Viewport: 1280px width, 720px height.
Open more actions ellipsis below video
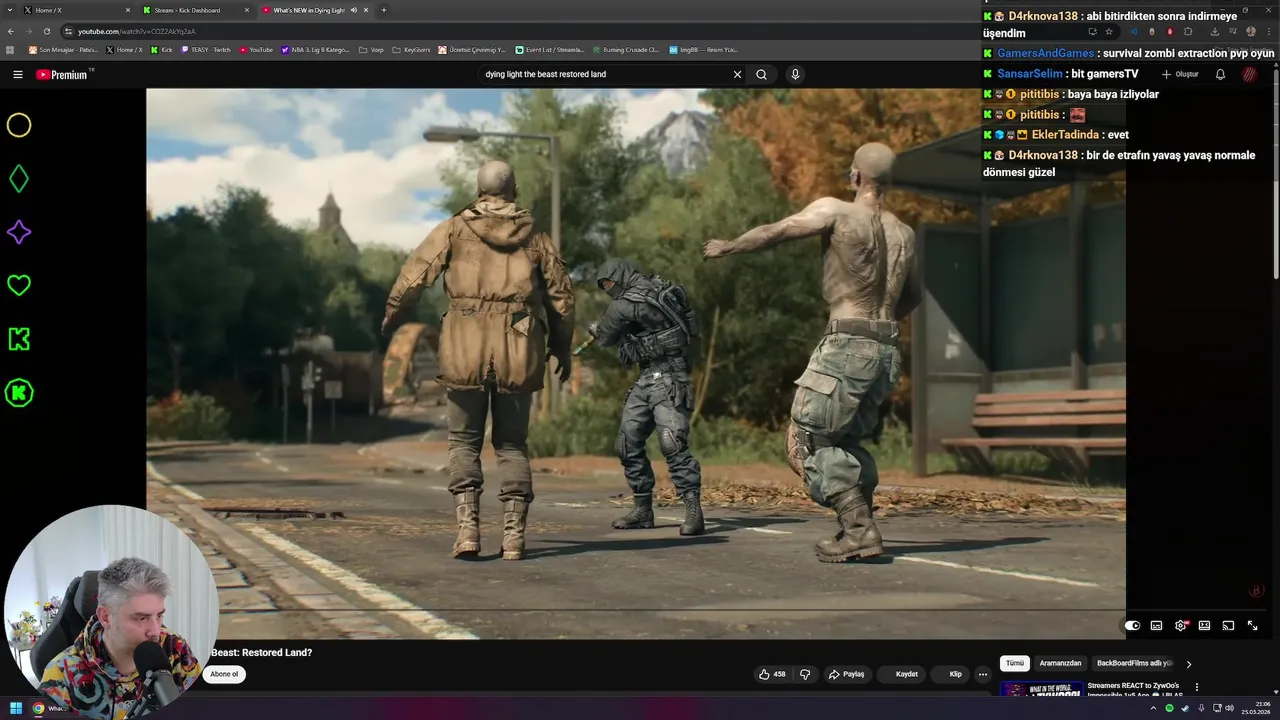983,674
